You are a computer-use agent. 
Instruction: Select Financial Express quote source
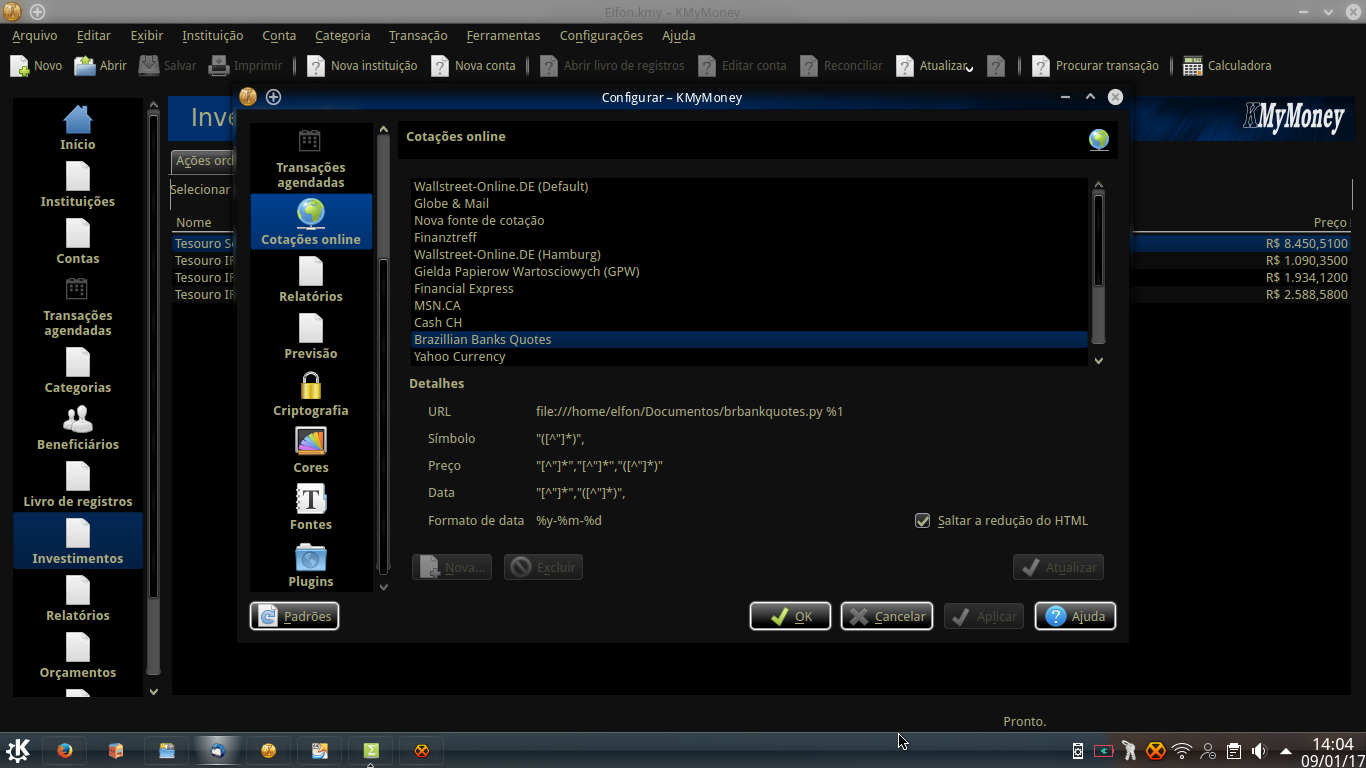[x=749, y=289]
